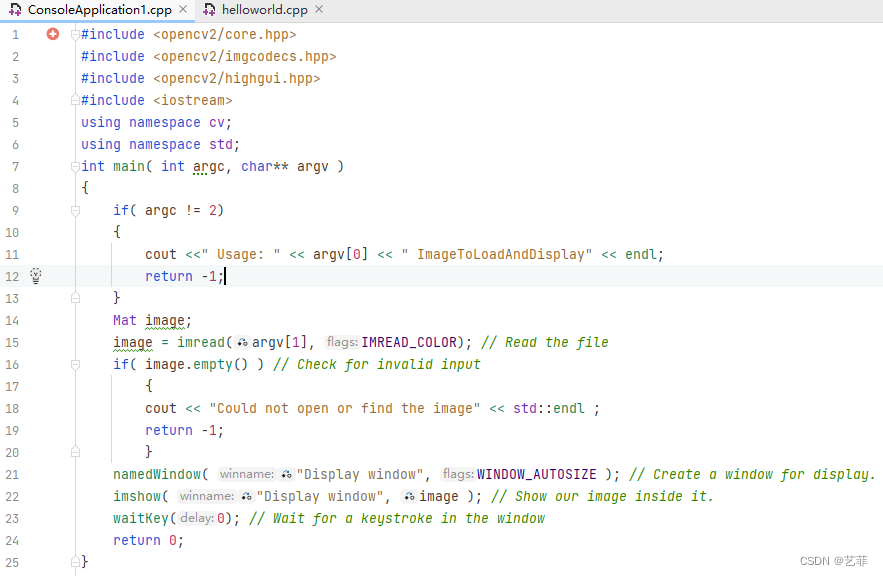The width and height of the screenshot is (883, 576).
Task: Collapse the #include block at line 1
Action: (x=75, y=34)
